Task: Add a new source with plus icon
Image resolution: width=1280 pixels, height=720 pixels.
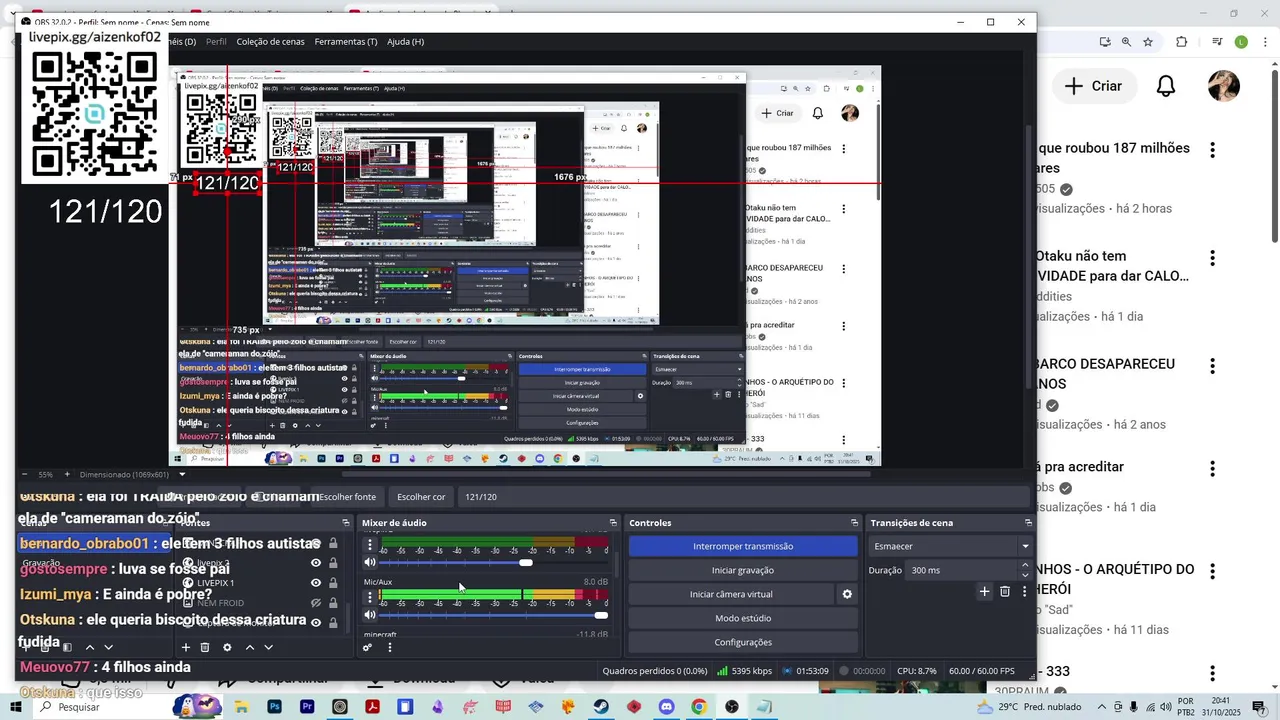Action: (185, 647)
